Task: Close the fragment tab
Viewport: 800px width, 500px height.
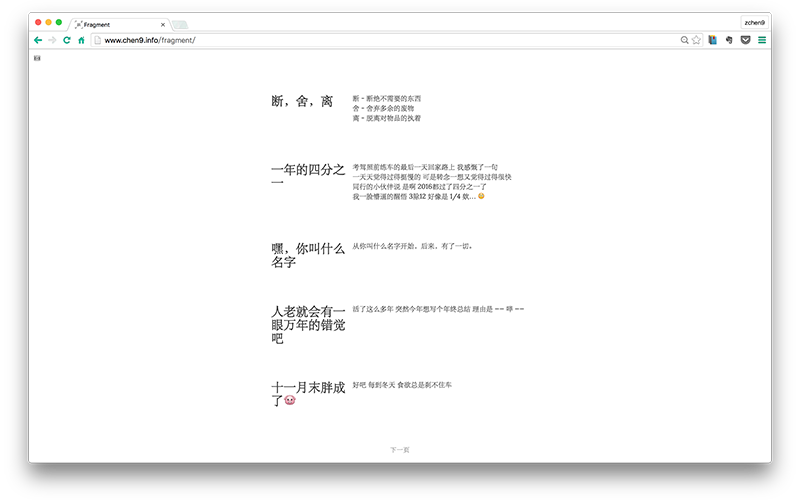Action: (162, 23)
